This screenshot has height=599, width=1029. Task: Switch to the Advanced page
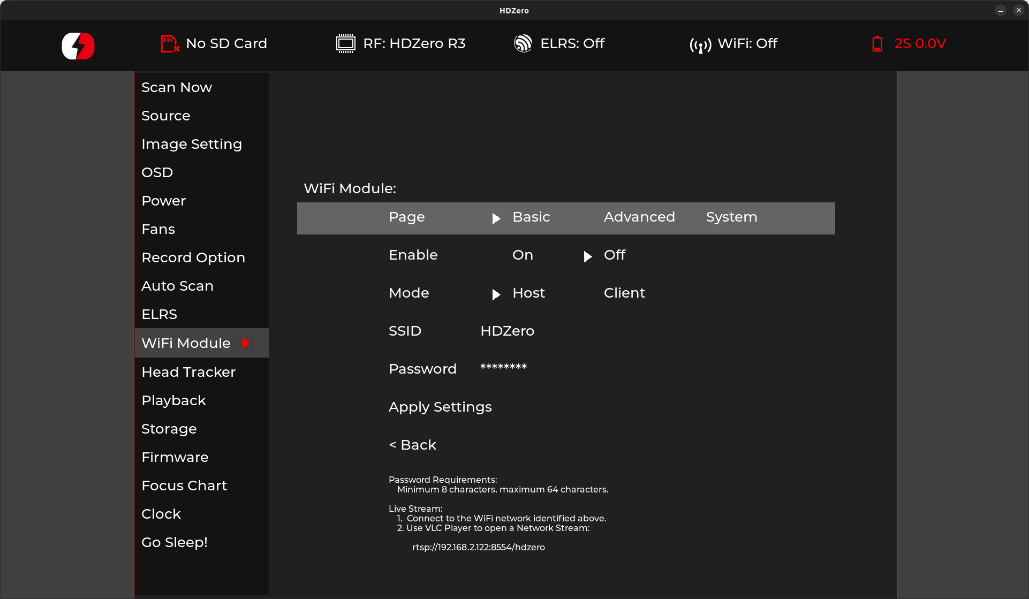639,217
